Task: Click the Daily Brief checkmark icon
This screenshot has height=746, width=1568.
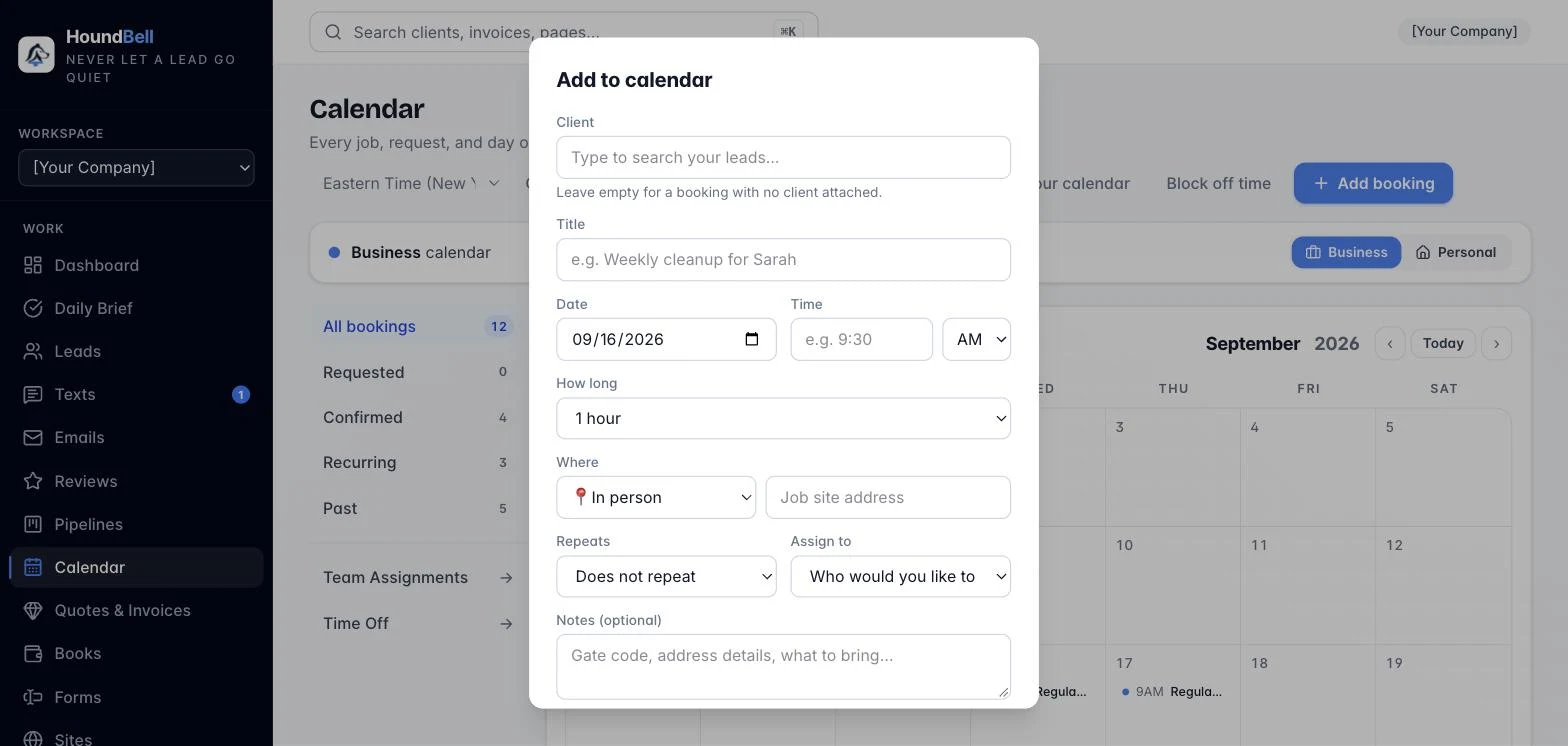Action: (x=33, y=308)
